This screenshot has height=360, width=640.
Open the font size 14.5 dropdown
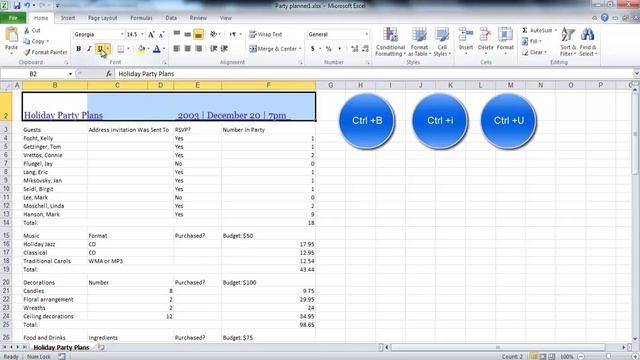pos(142,34)
